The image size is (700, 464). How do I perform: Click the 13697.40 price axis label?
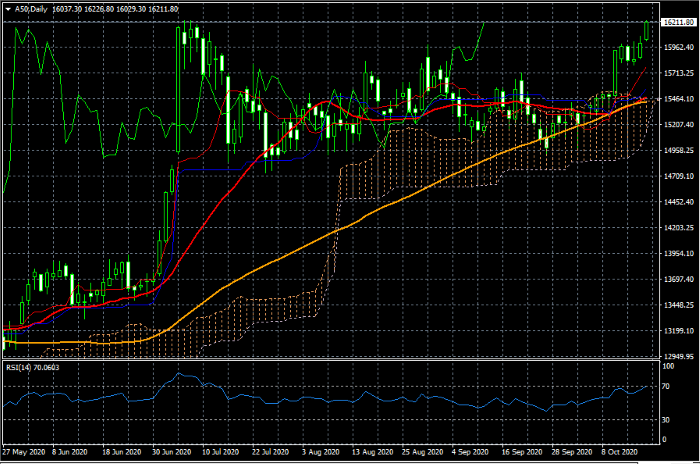click(x=679, y=280)
